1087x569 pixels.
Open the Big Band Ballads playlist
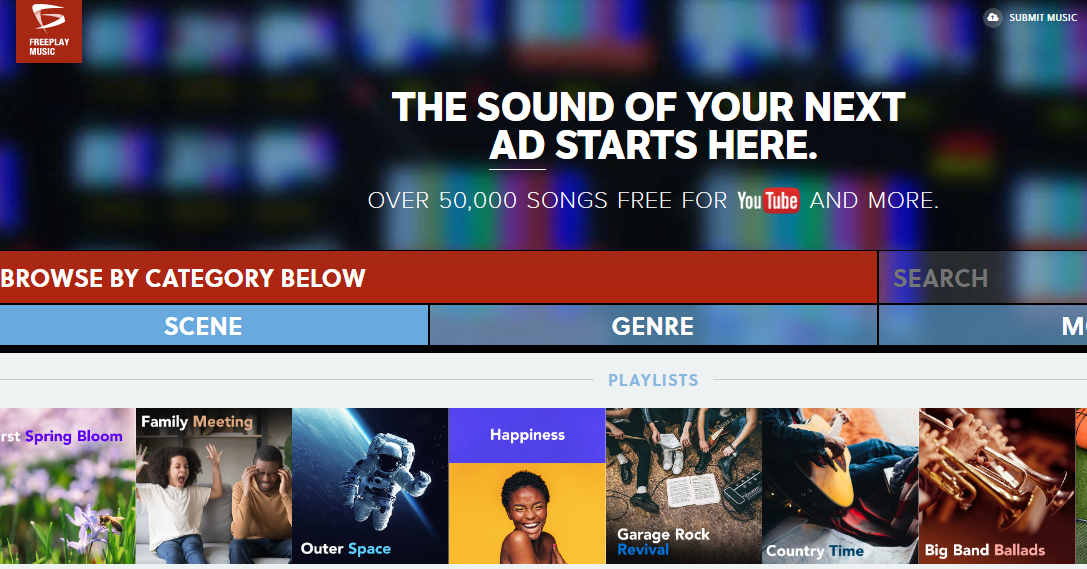pyautogui.click(x=997, y=486)
